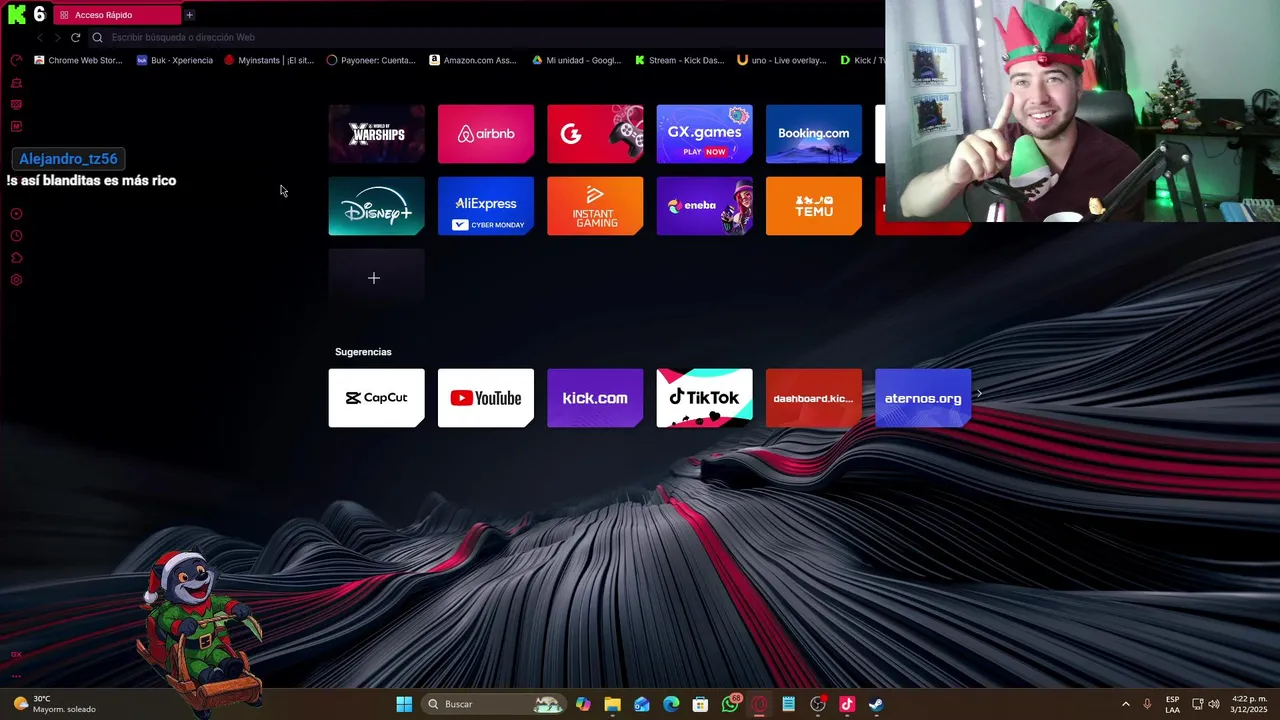Open kick.com suggestion tile

click(595, 398)
